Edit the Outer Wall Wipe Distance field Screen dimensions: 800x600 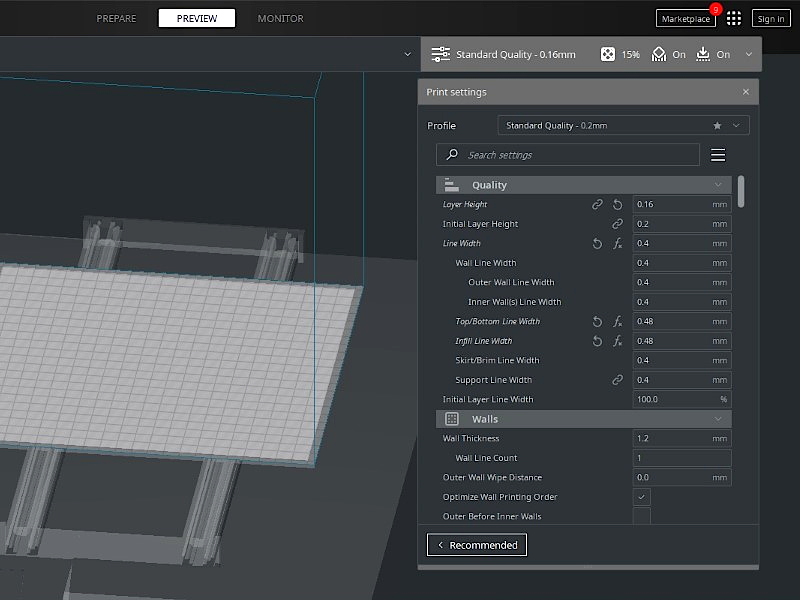pos(682,478)
